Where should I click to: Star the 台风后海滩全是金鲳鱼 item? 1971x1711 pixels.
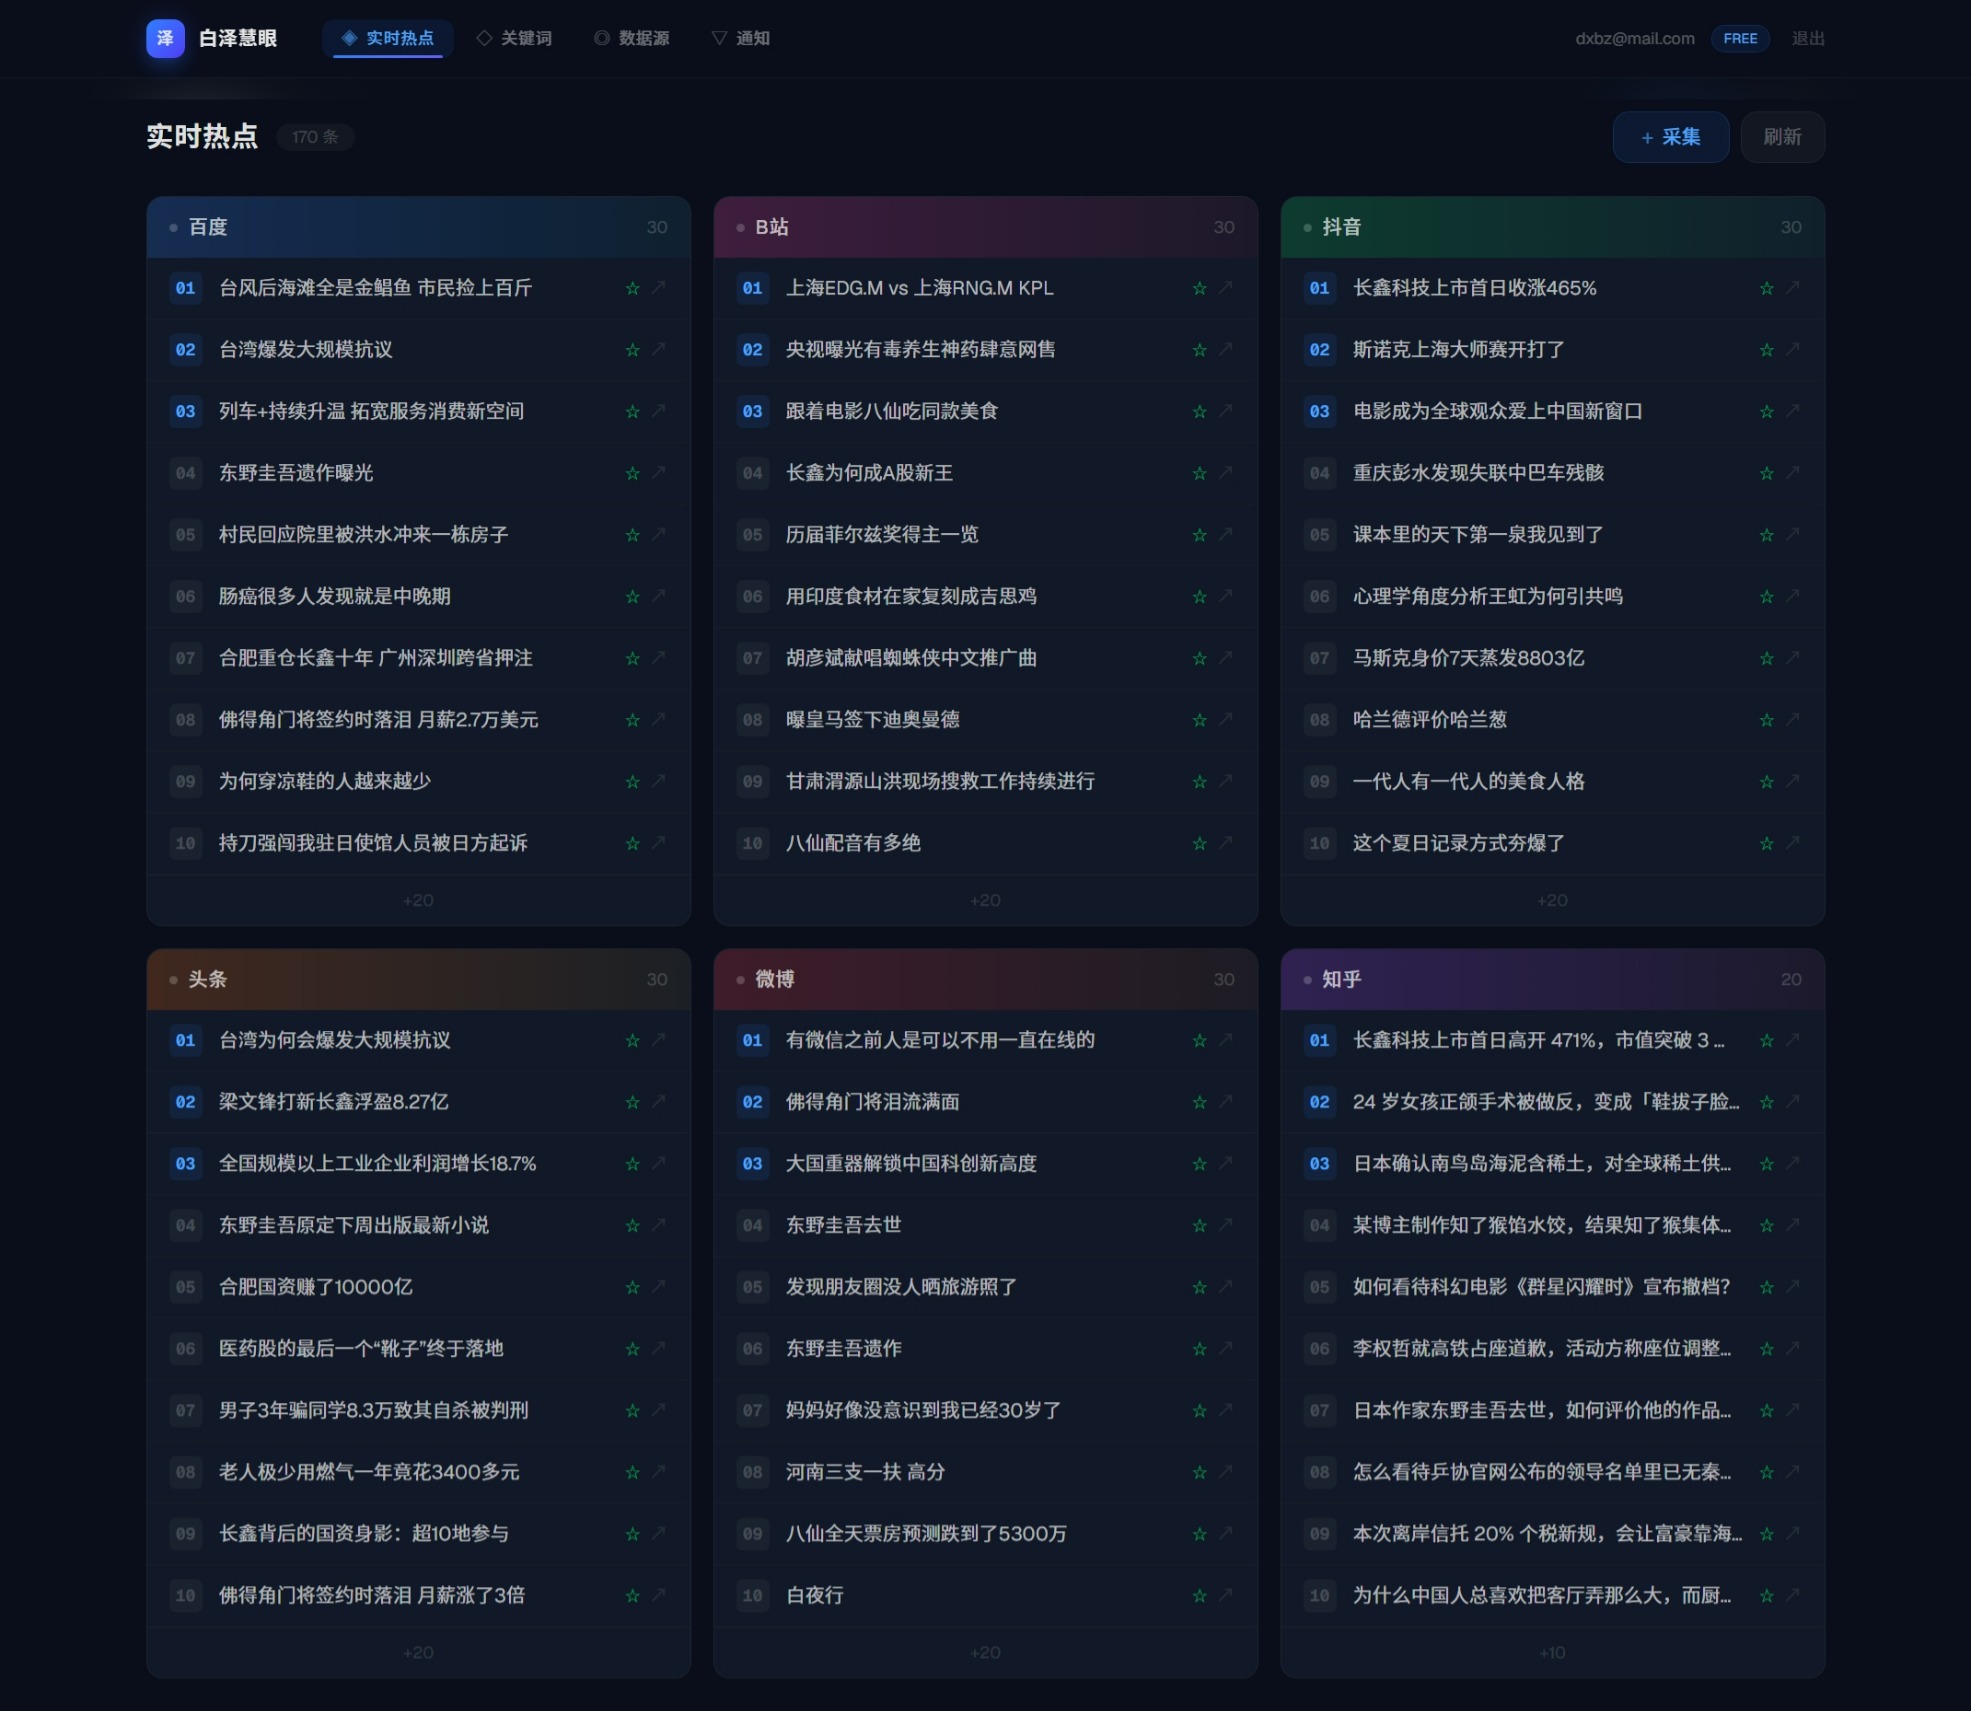click(632, 288)
